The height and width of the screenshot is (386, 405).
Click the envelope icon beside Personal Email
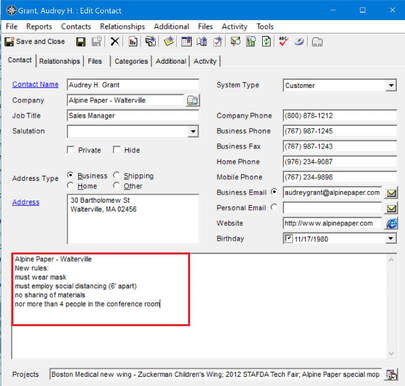click(x=391, y=208)
